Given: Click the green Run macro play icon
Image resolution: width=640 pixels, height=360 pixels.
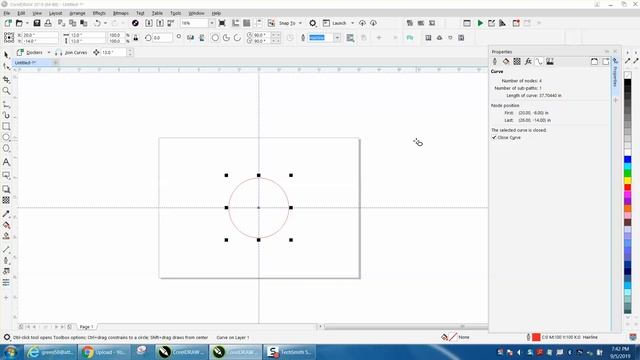Looking at the screenshot, I should (480, 23).
